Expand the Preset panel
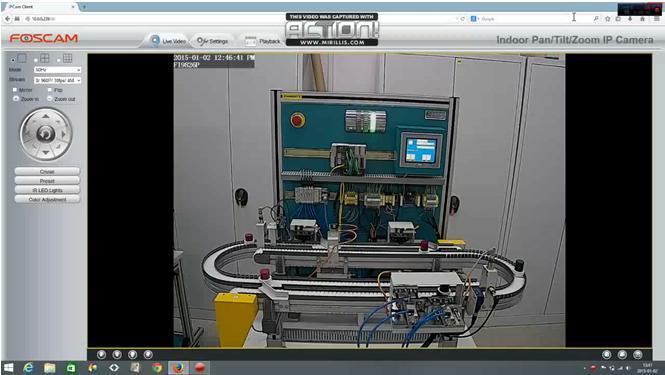 click(x=47, y=181)
